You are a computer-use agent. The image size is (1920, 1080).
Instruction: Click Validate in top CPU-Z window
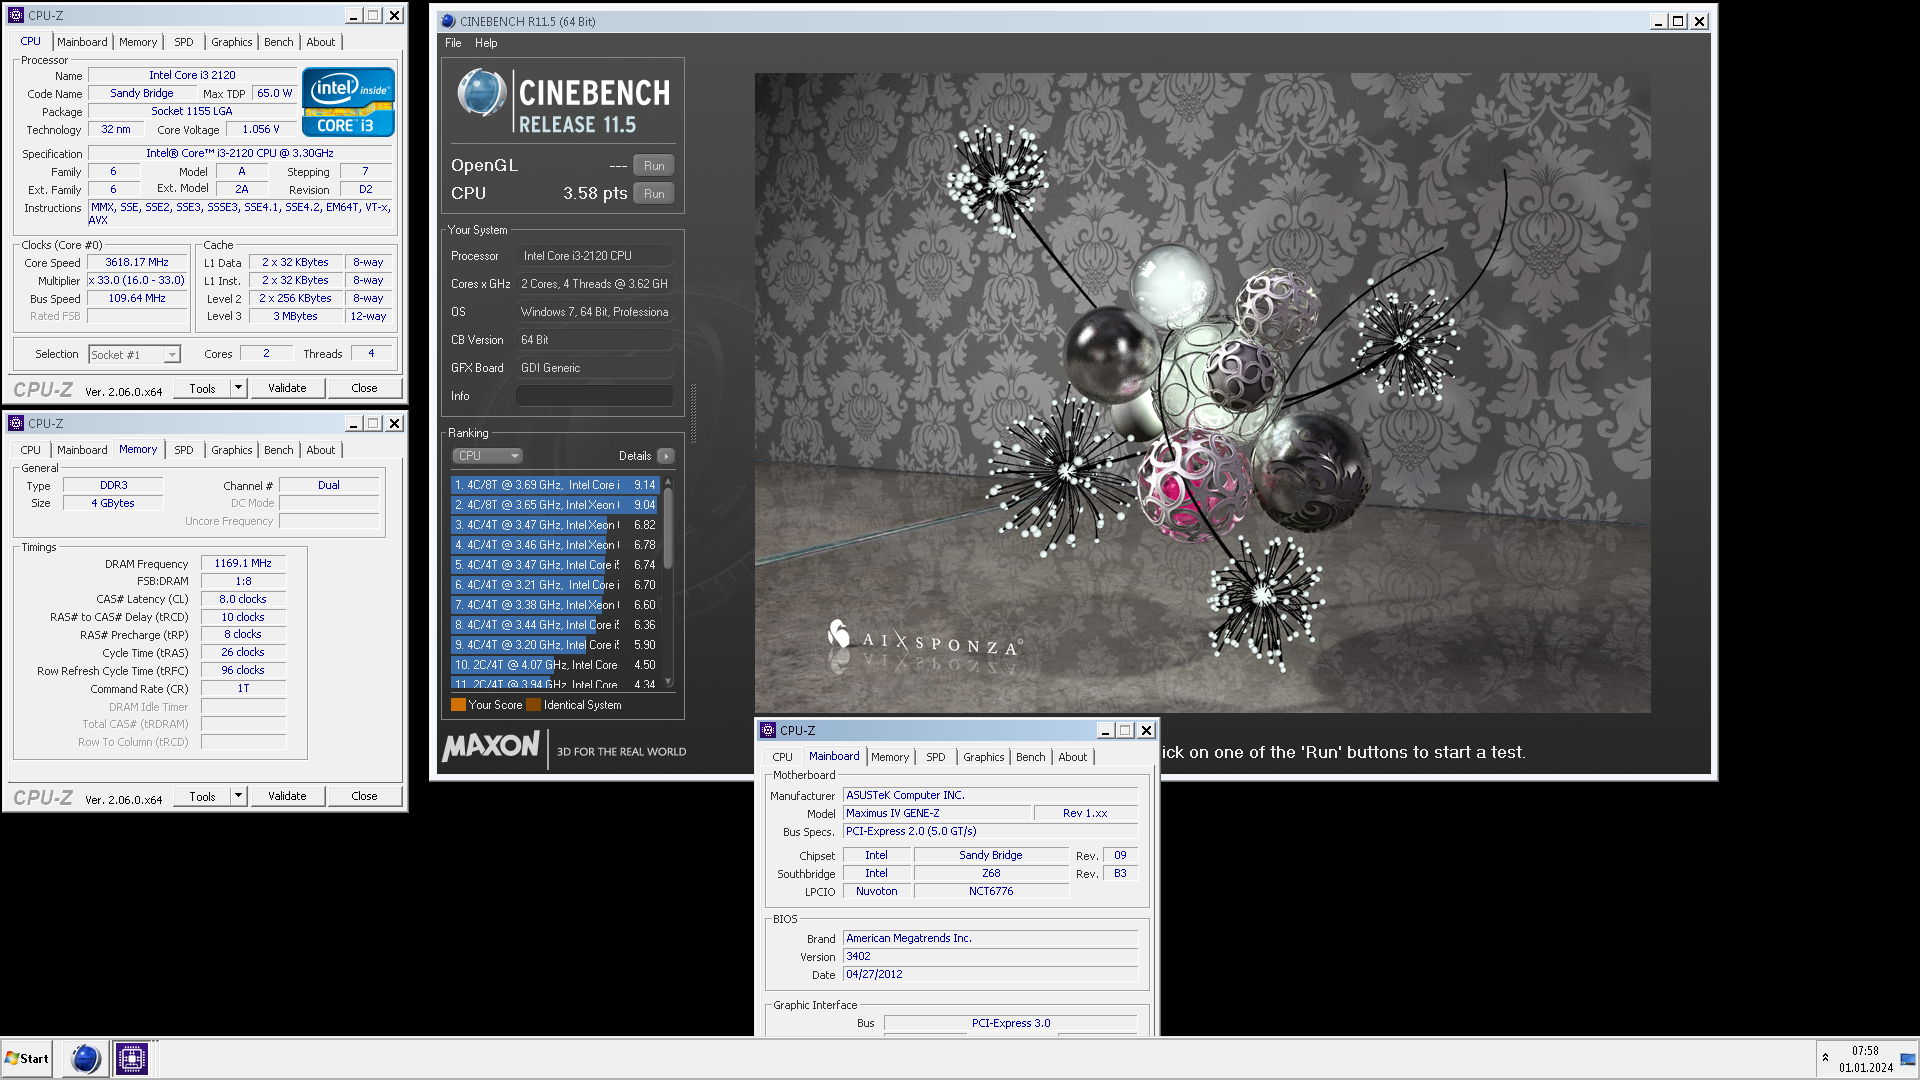point(287,388)
